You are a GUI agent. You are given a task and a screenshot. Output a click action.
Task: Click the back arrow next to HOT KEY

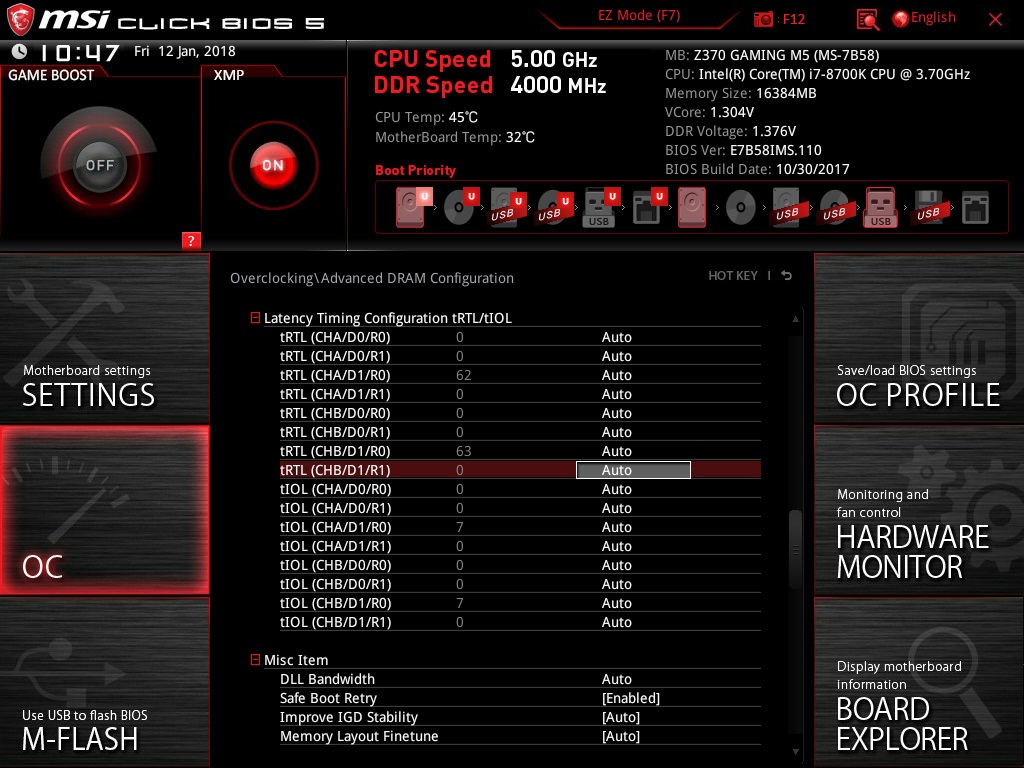click(787, 276)
